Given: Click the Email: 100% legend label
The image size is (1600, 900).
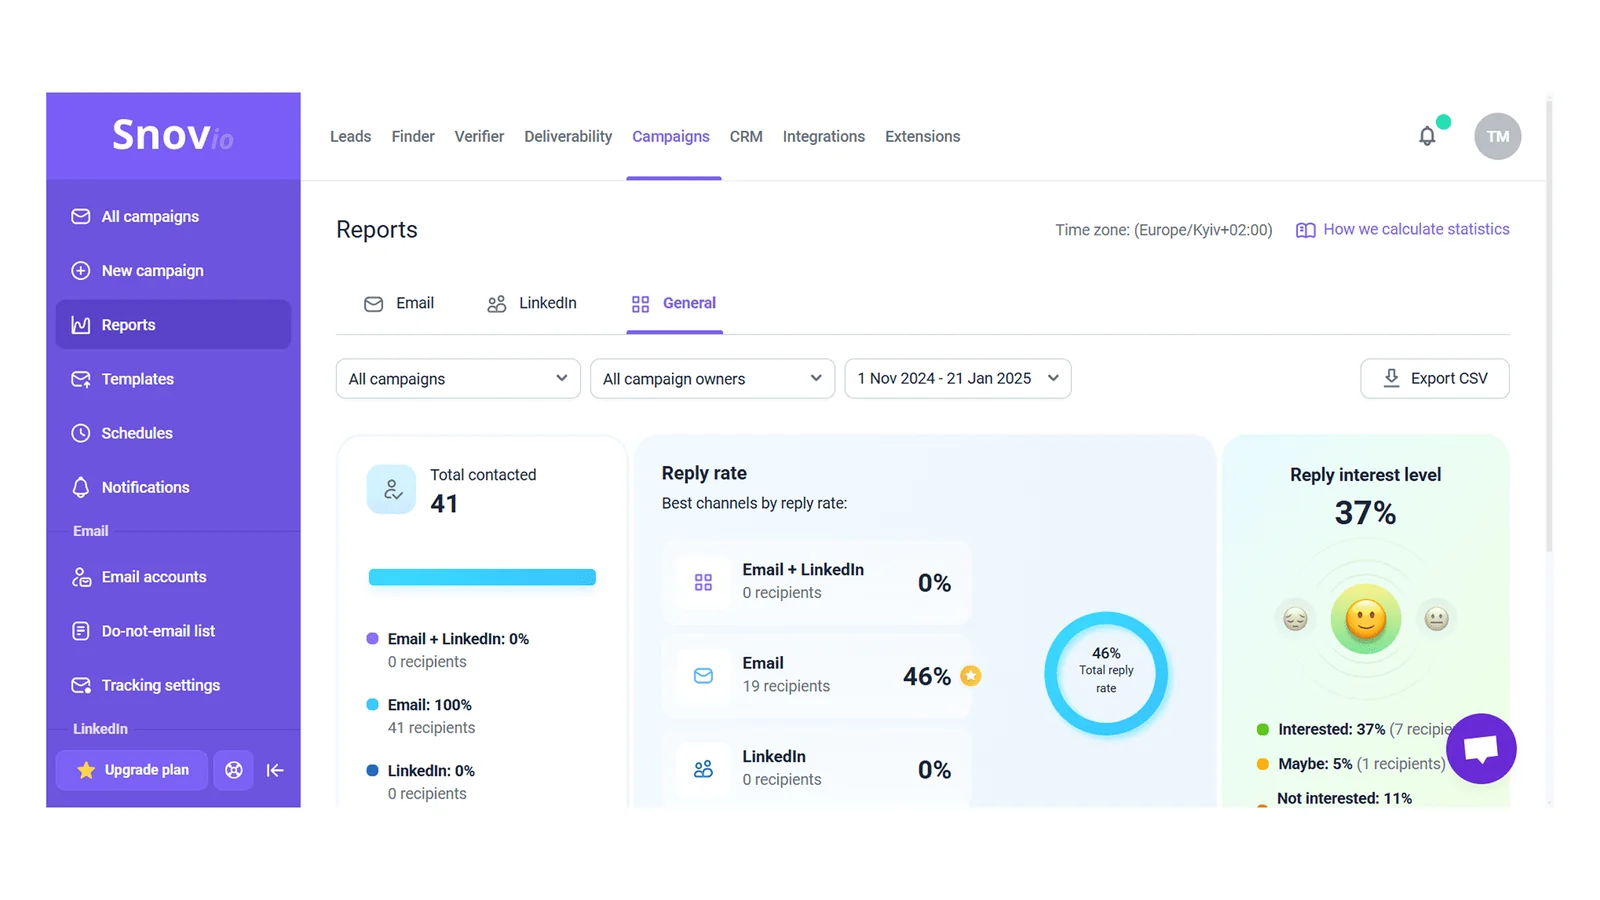Looking at the screenshot, I should point(429,705).
